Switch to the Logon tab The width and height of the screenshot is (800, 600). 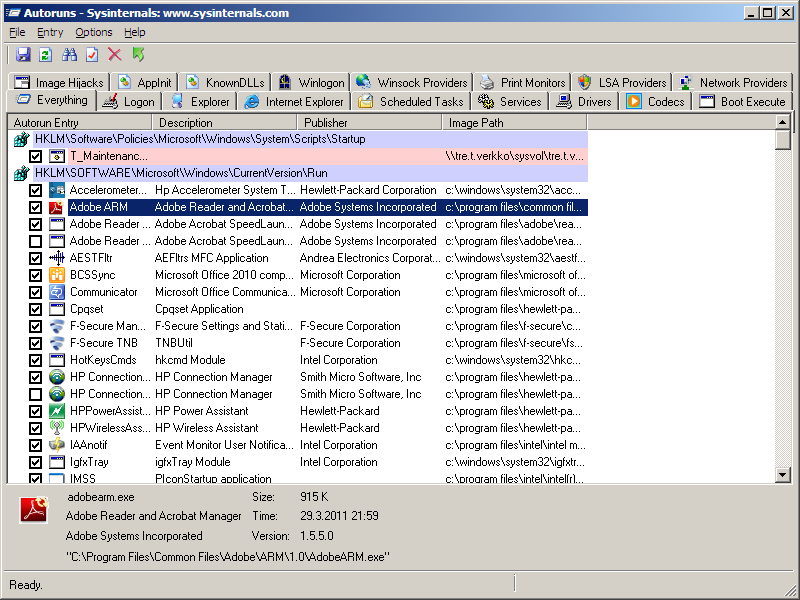(129, 102)
